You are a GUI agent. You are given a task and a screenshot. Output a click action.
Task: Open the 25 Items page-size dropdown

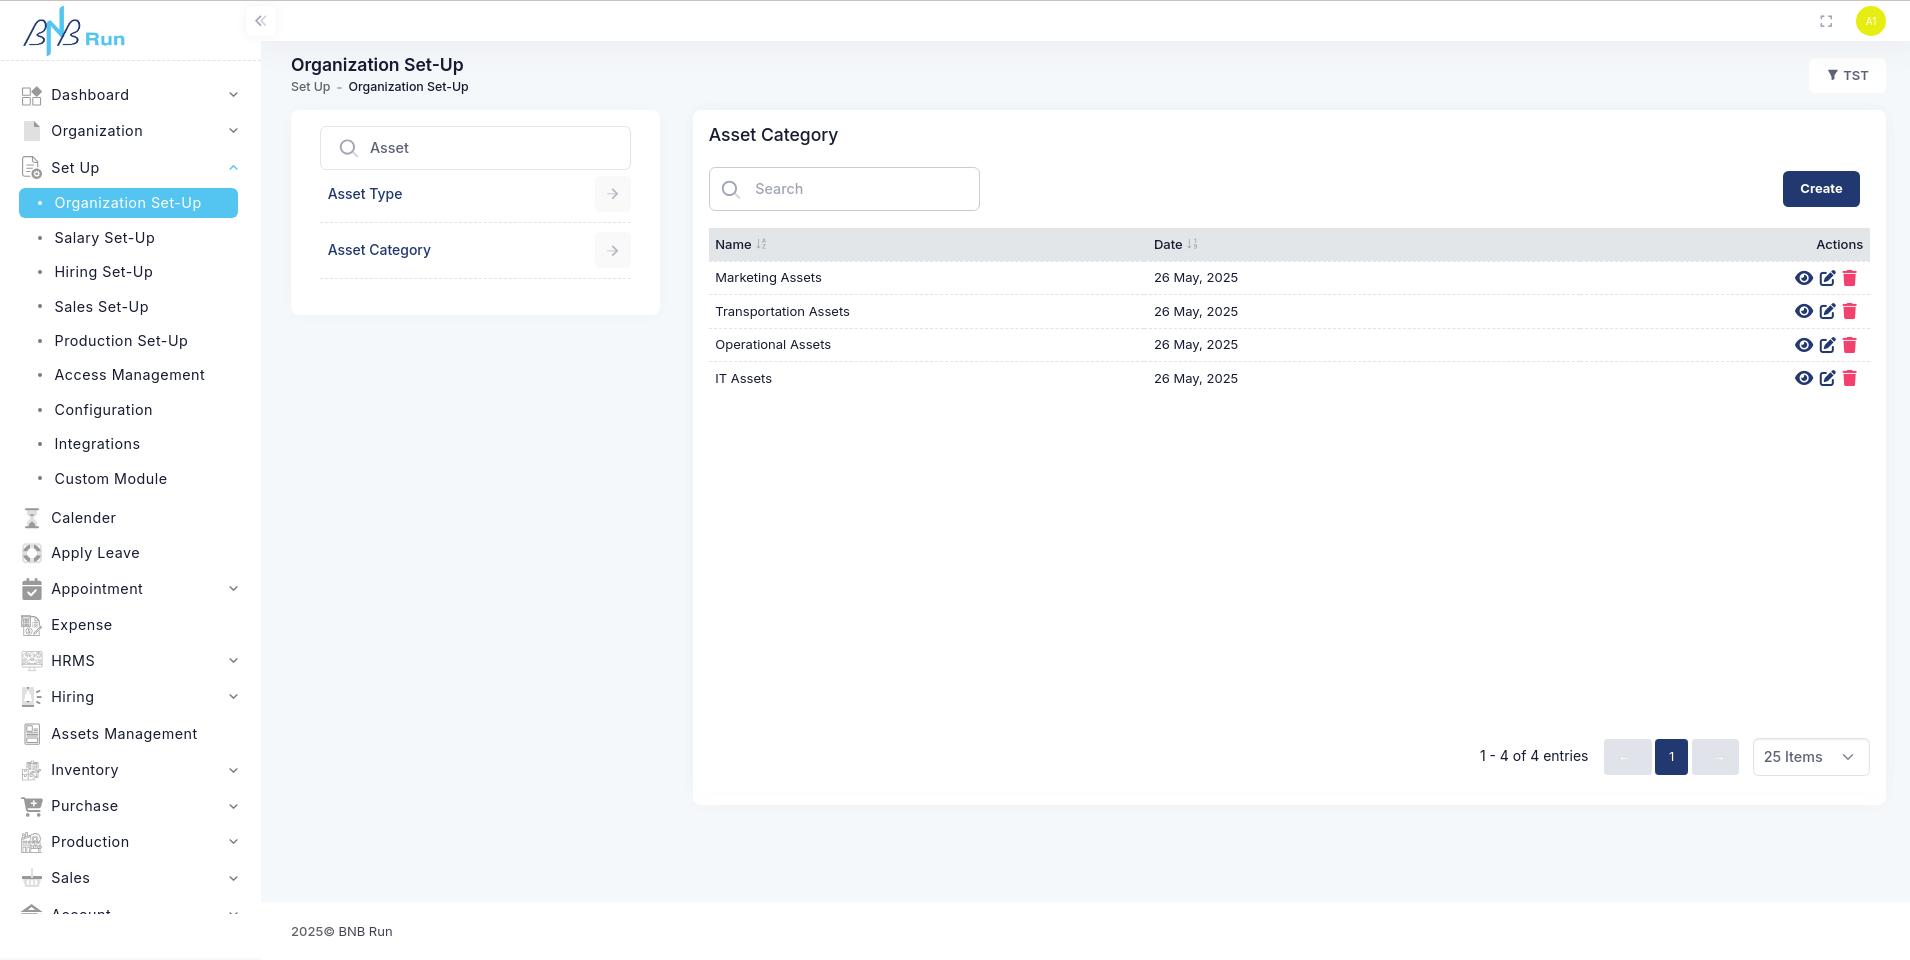point(1810,757)
